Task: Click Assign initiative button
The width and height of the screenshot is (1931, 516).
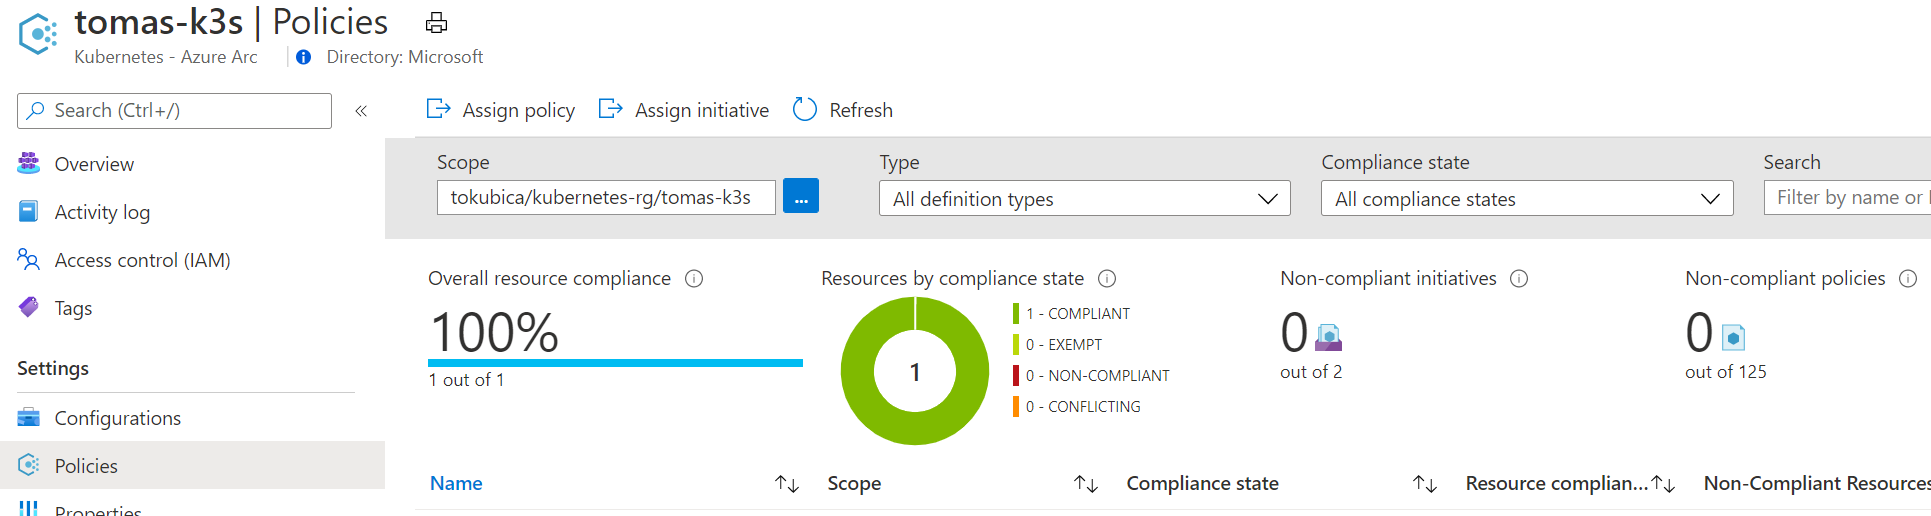Action: pos(684,110)
